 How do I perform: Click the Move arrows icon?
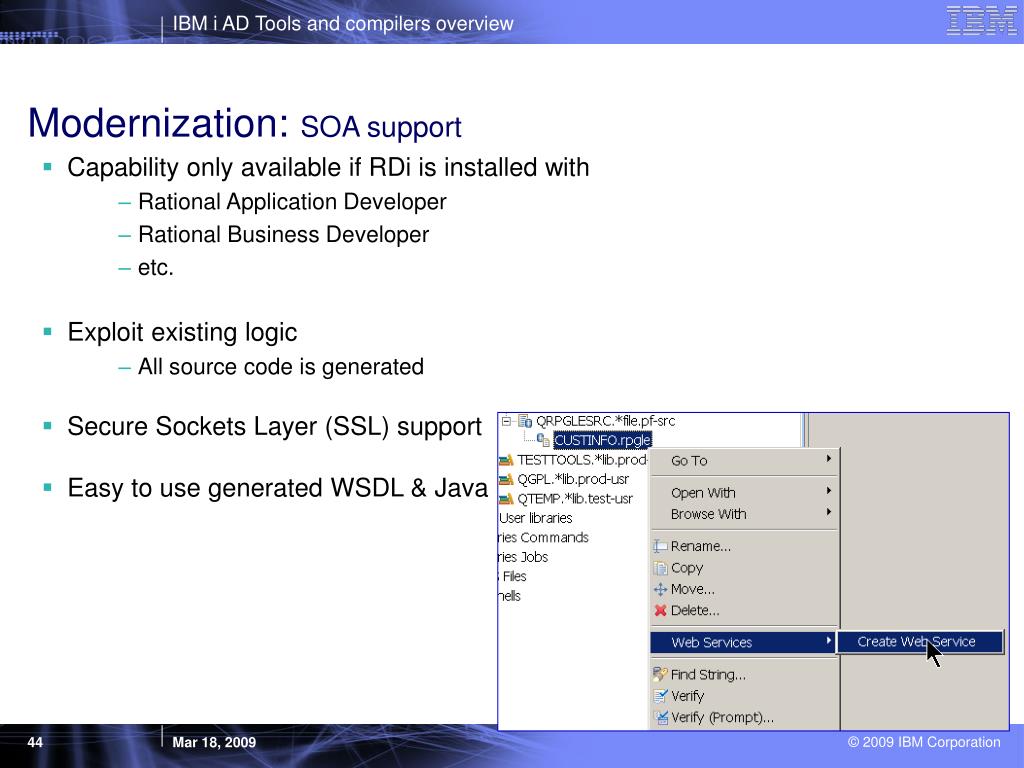pyautogui.click(x=660, y=590)
